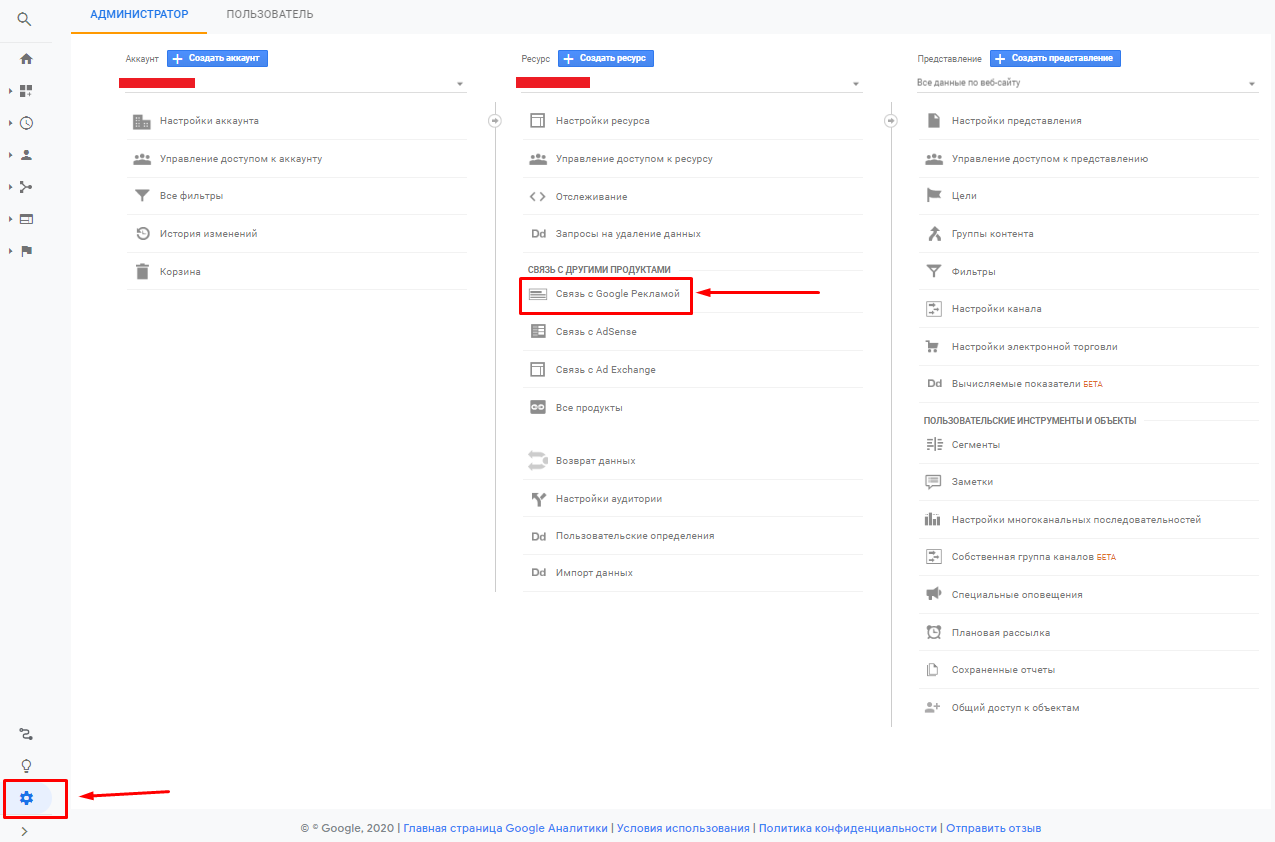Click the Заметки speech bubble icon
The width and height of the screenshot is (1275, 842).
point(934,482)
